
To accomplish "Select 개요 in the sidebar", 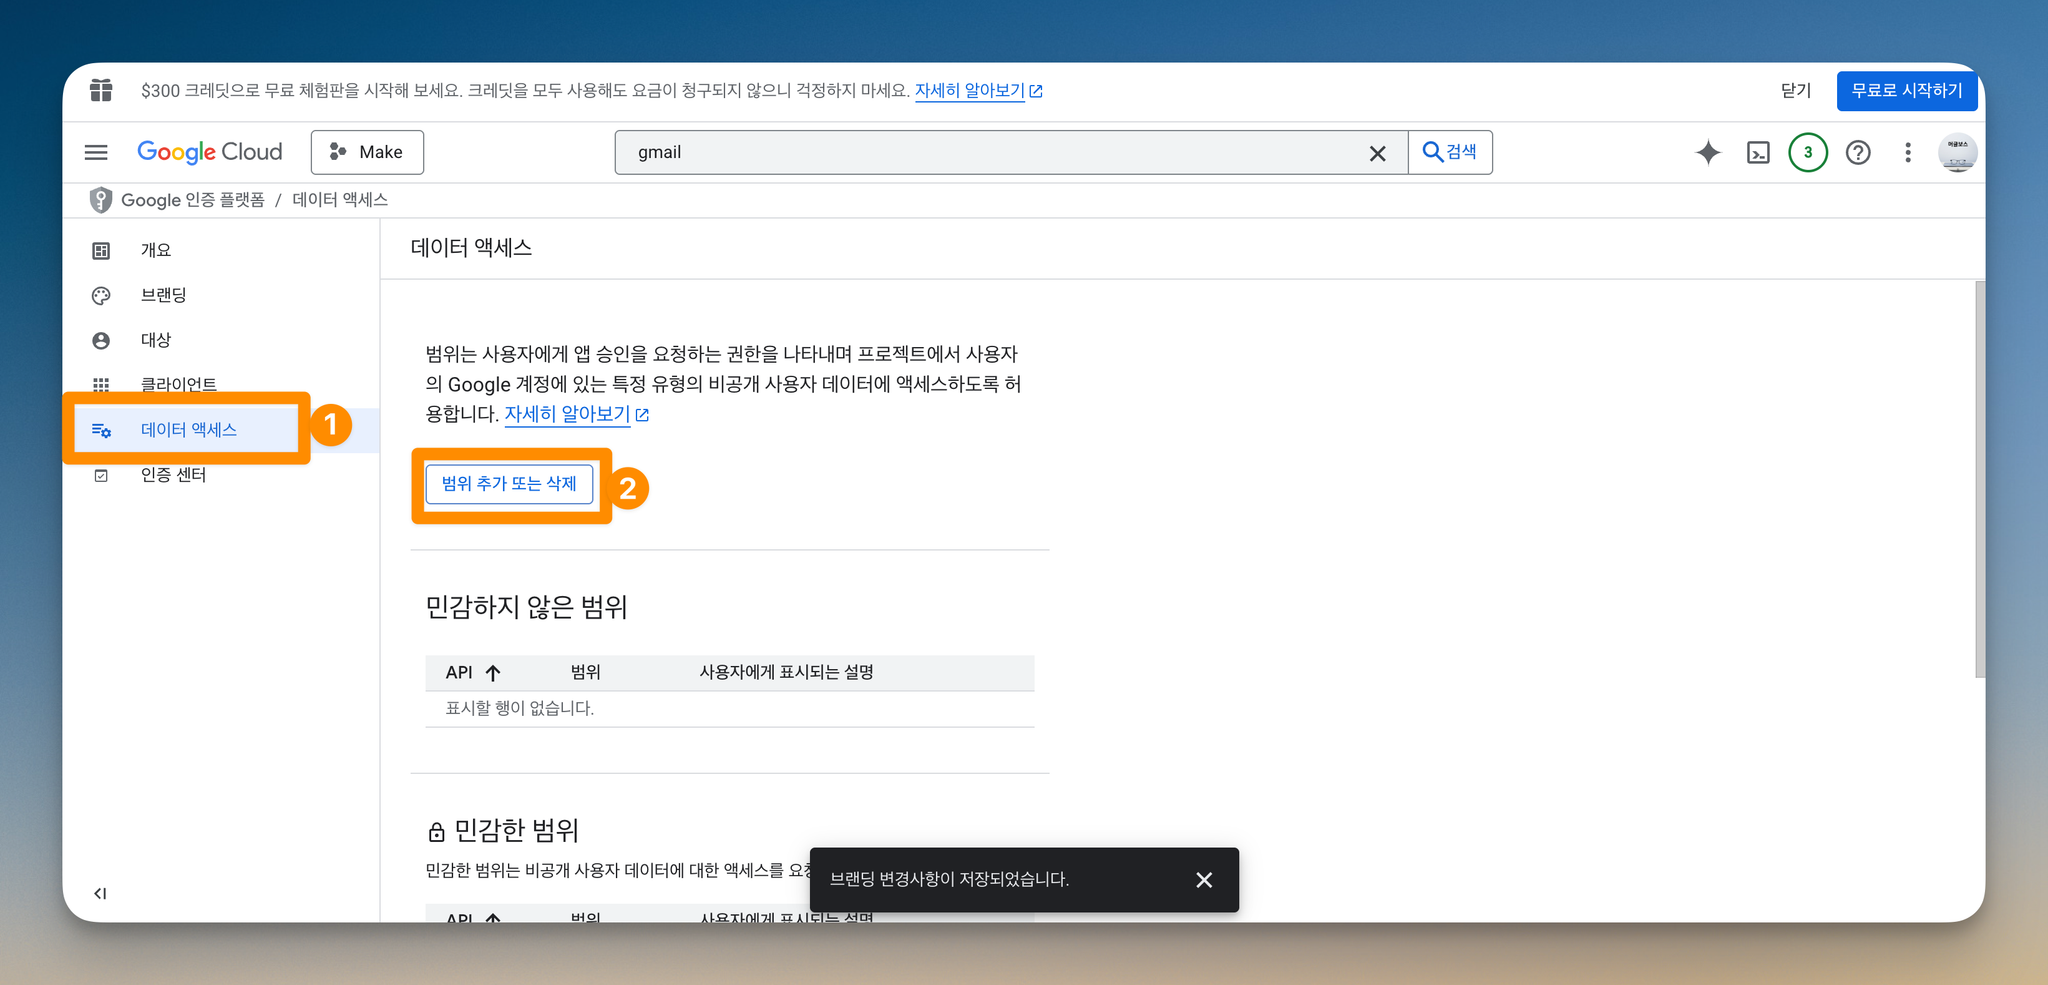I will pyautogui.click(x=156, y=250).
